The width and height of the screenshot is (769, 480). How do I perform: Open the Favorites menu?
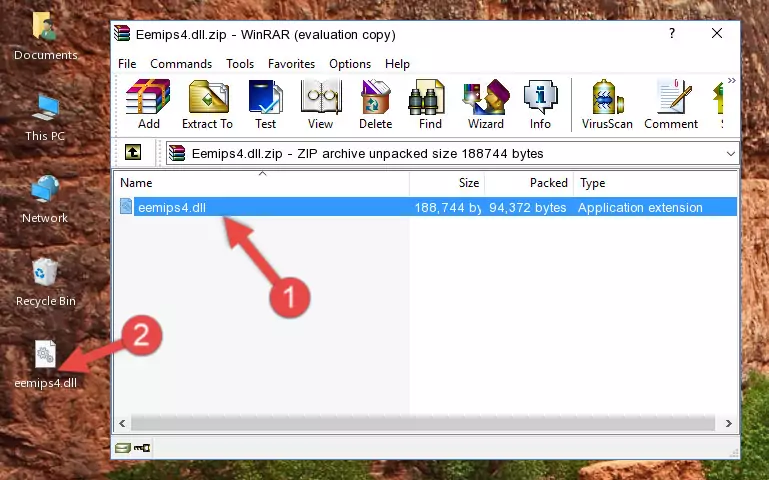tap(291, 64)
